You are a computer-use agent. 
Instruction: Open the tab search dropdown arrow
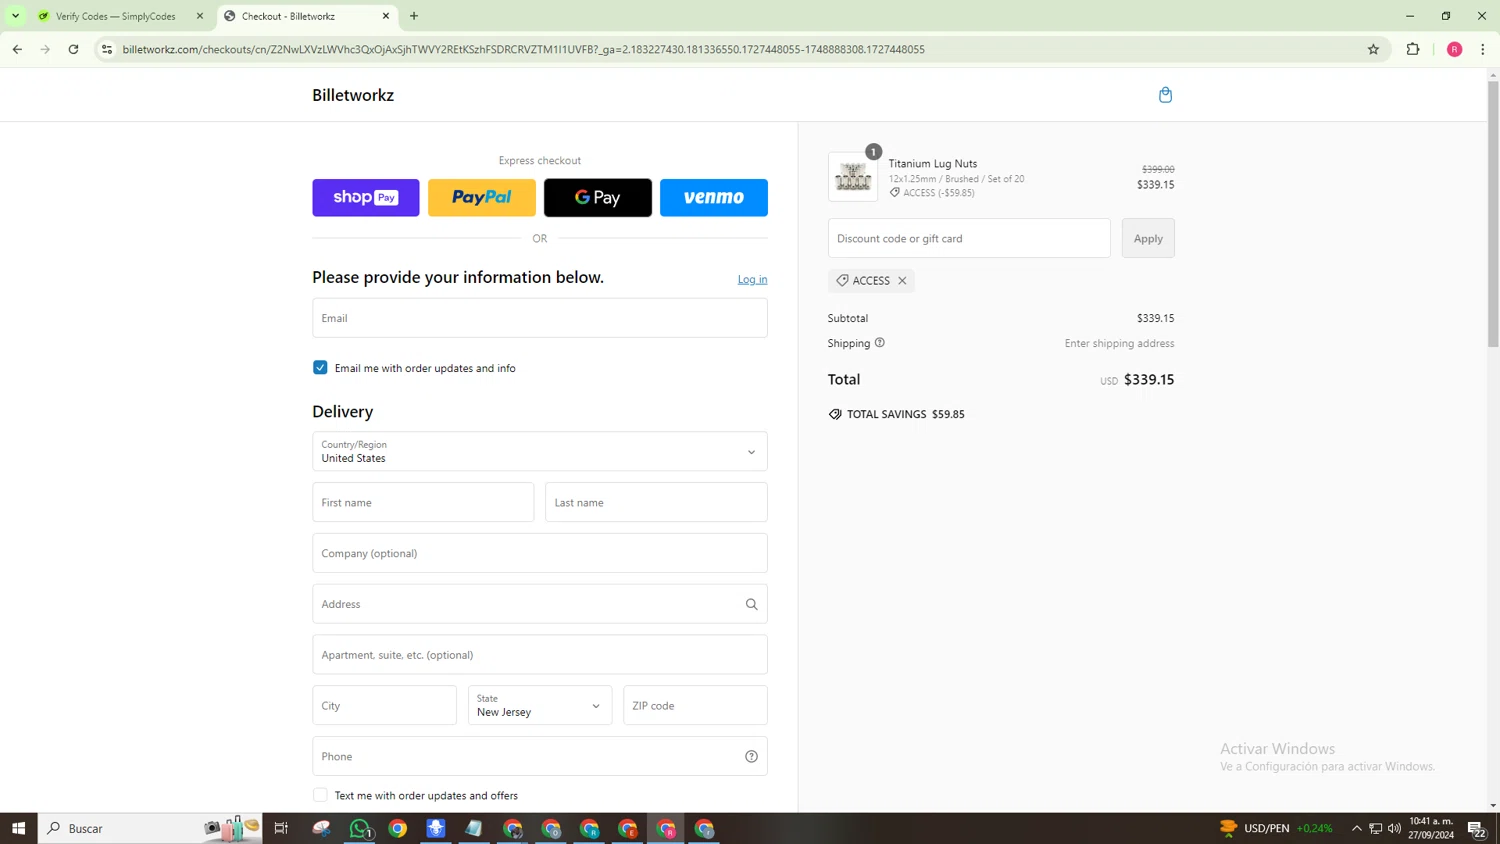(15, 16)
